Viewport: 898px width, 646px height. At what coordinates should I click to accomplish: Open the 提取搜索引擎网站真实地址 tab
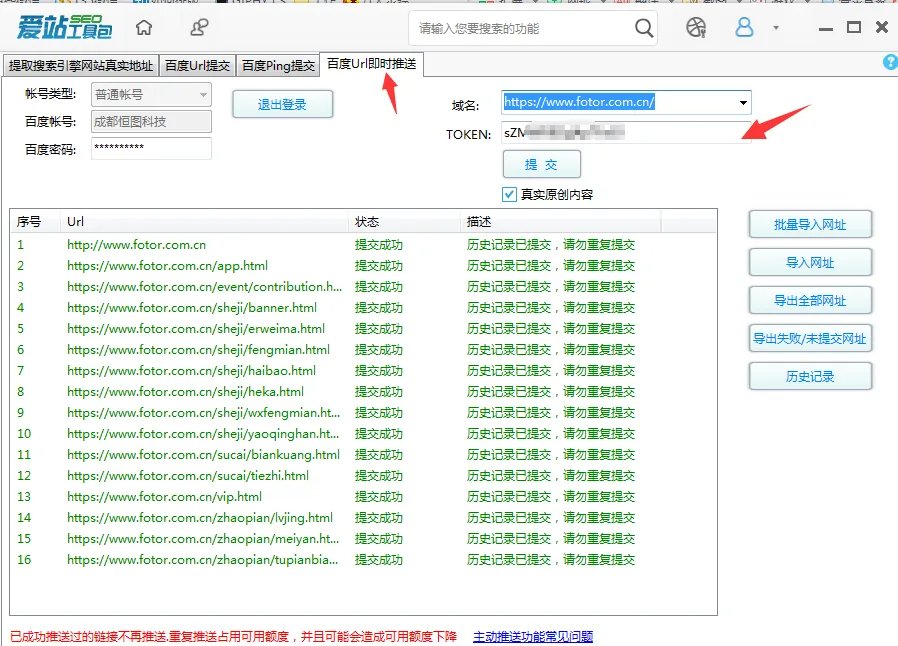click(80, 62)
